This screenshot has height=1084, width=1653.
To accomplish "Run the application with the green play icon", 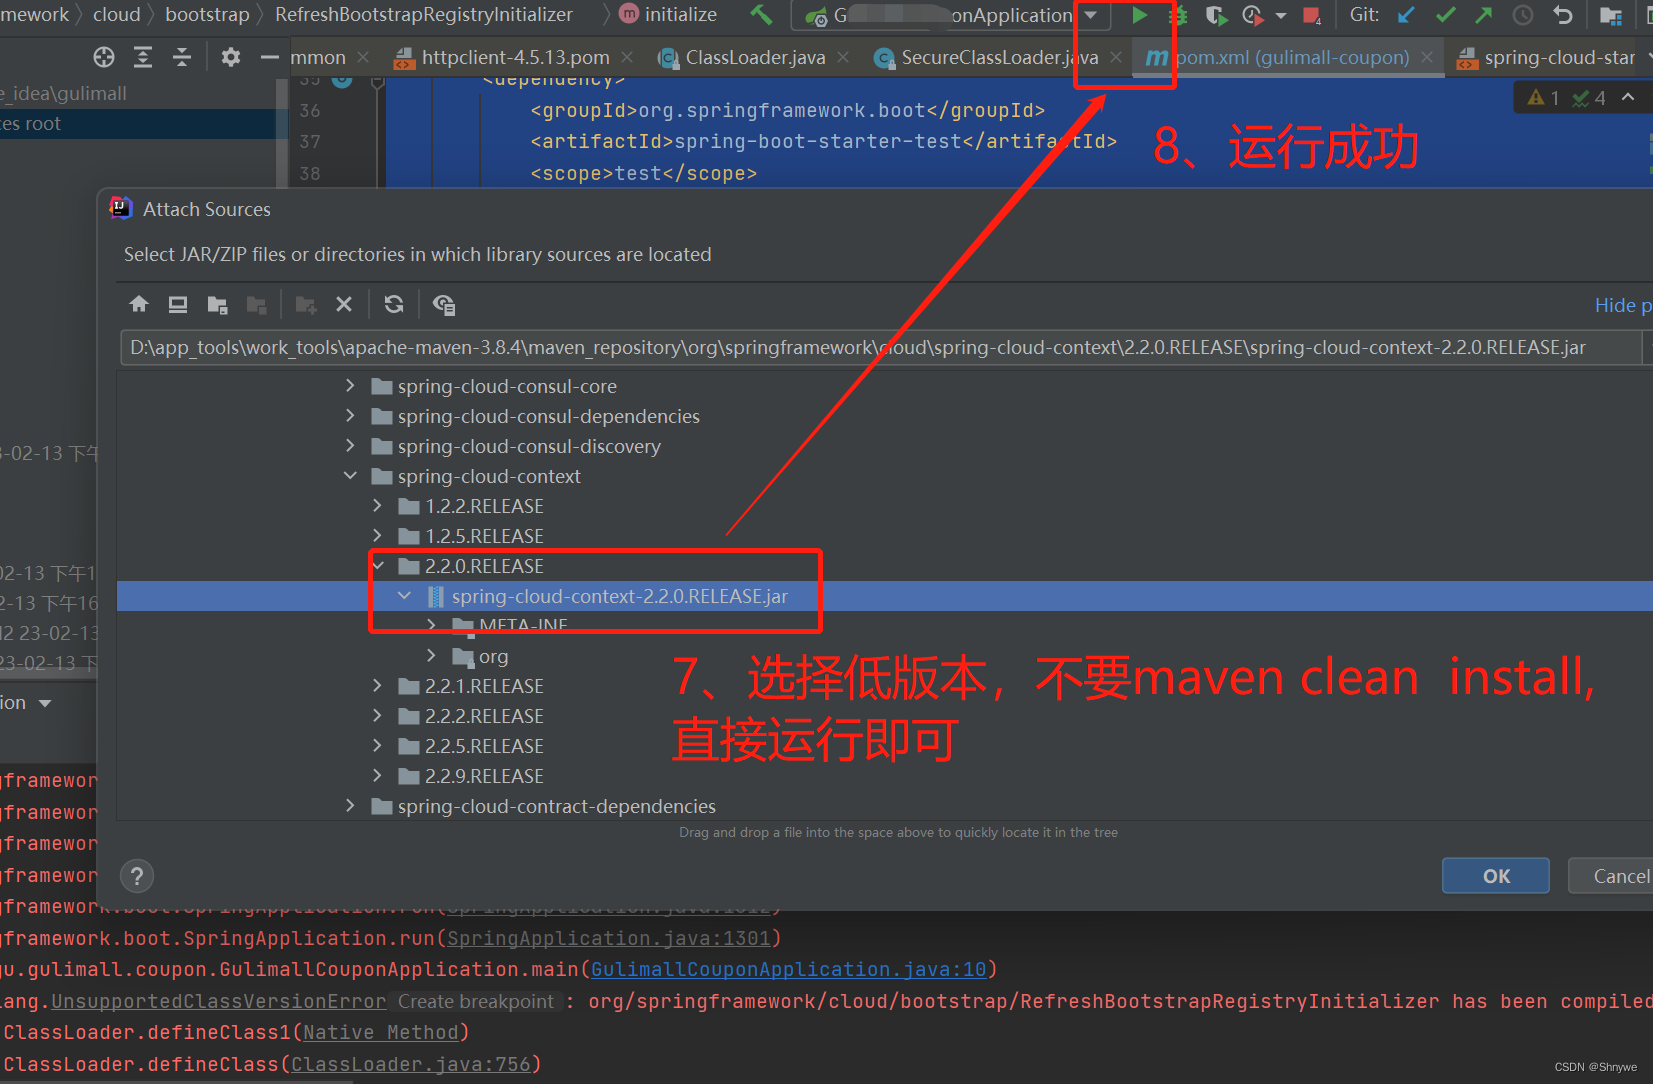I will tap(1139, 15).
